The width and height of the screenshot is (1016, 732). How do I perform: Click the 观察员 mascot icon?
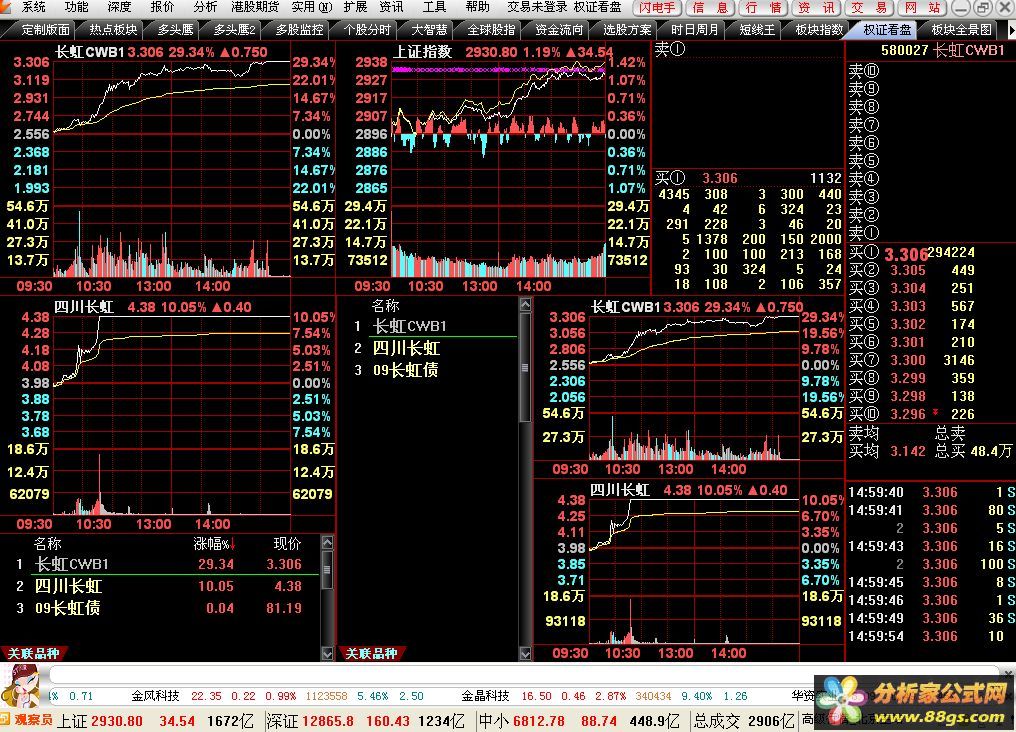point(19,688)
